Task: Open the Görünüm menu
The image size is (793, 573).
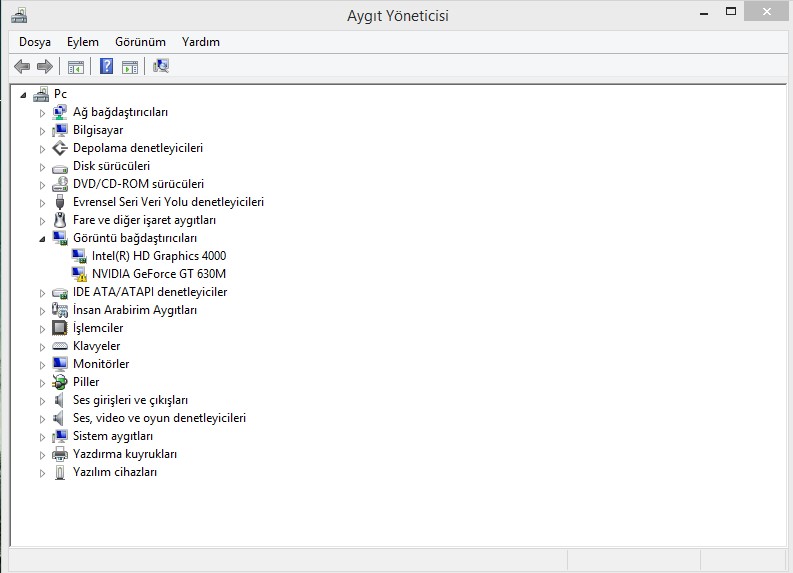Action: [x=140, y=42]
